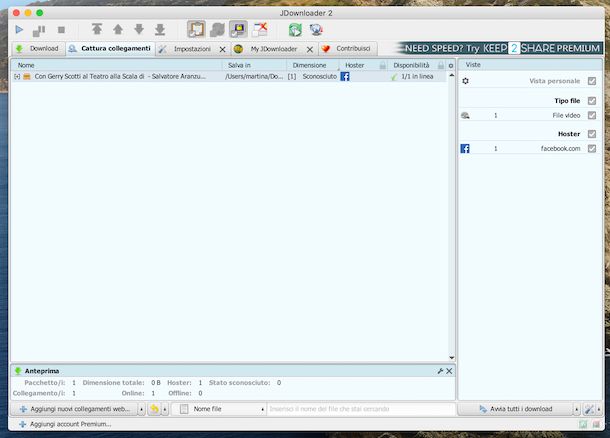Click top arrow of list scrollbar

click(451, 75)
